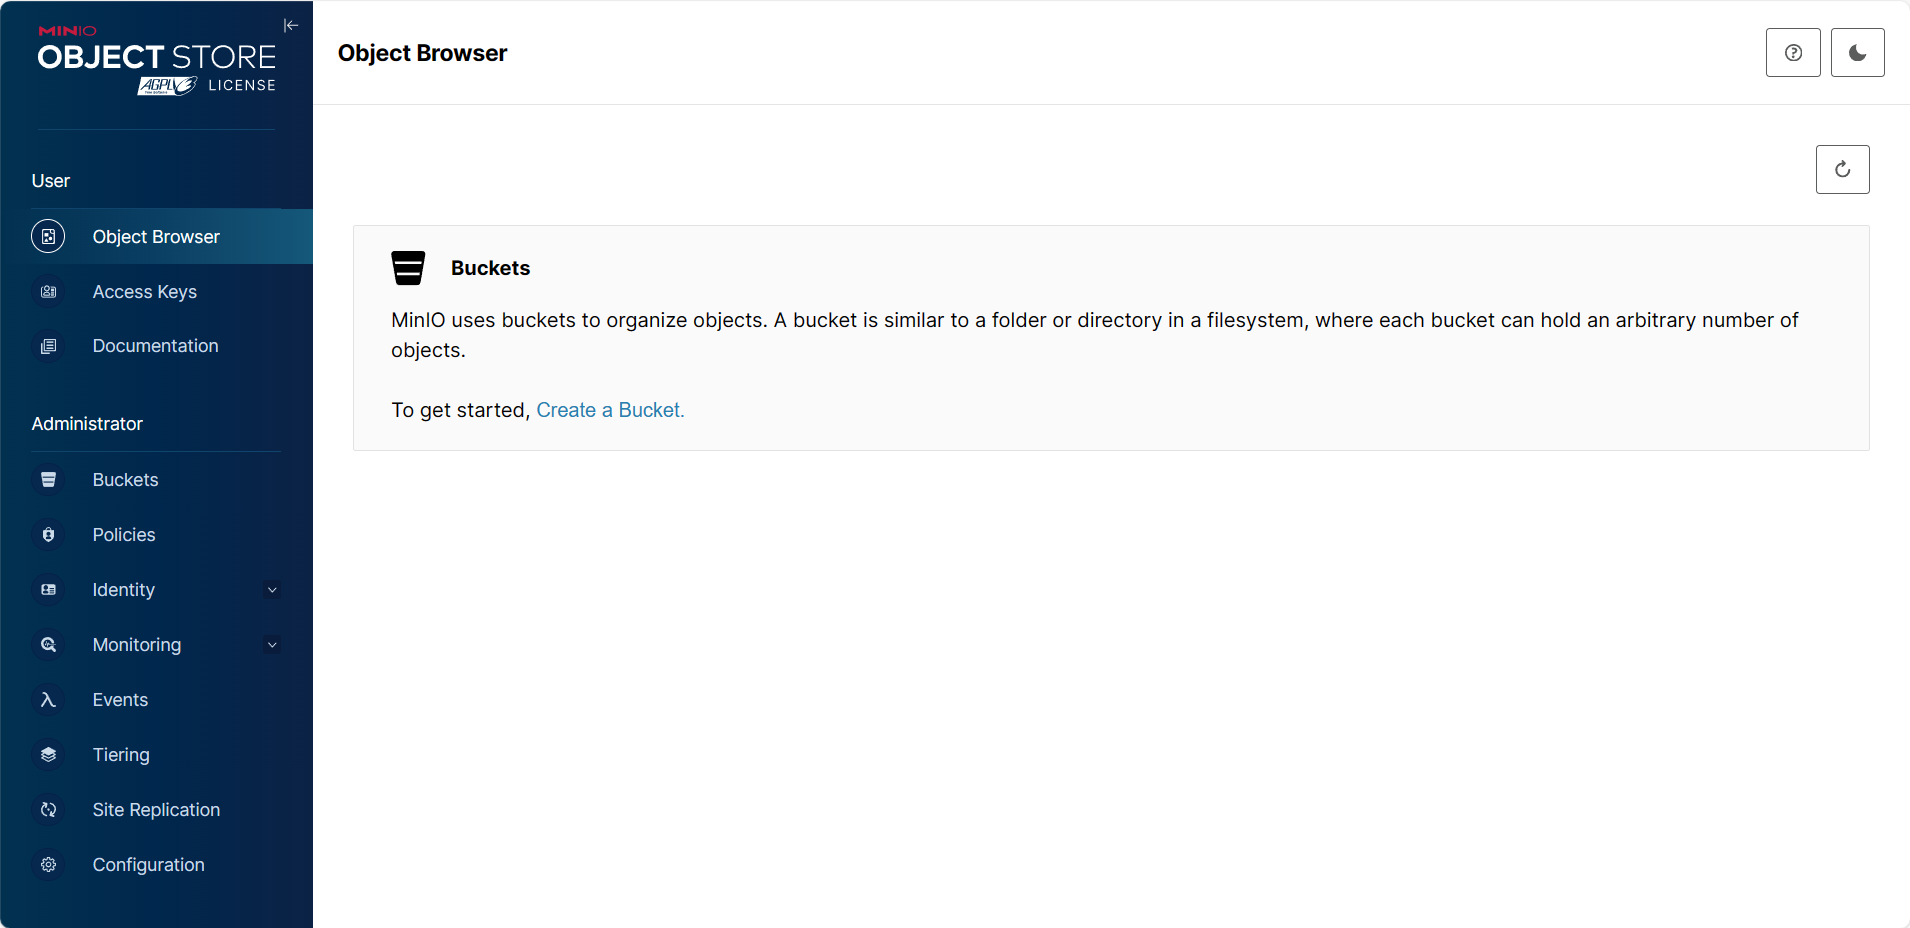1910x928 pixels.
Task: Refresh the object browser list
Action: (x=1842, y=170)
